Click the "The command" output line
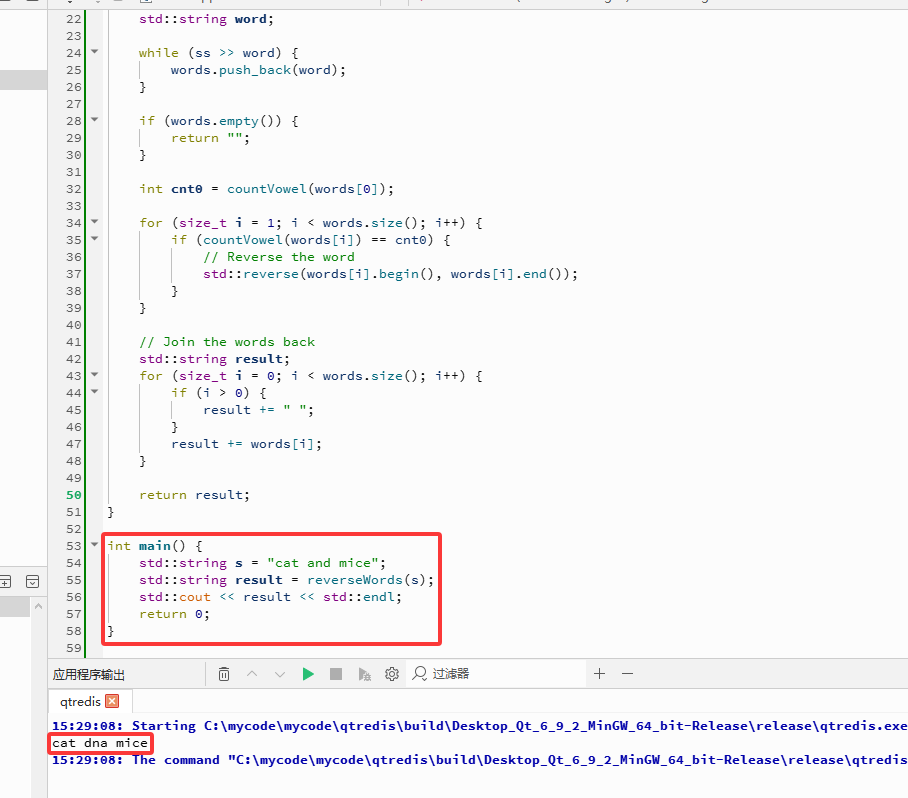 click(x=479, y=760)
